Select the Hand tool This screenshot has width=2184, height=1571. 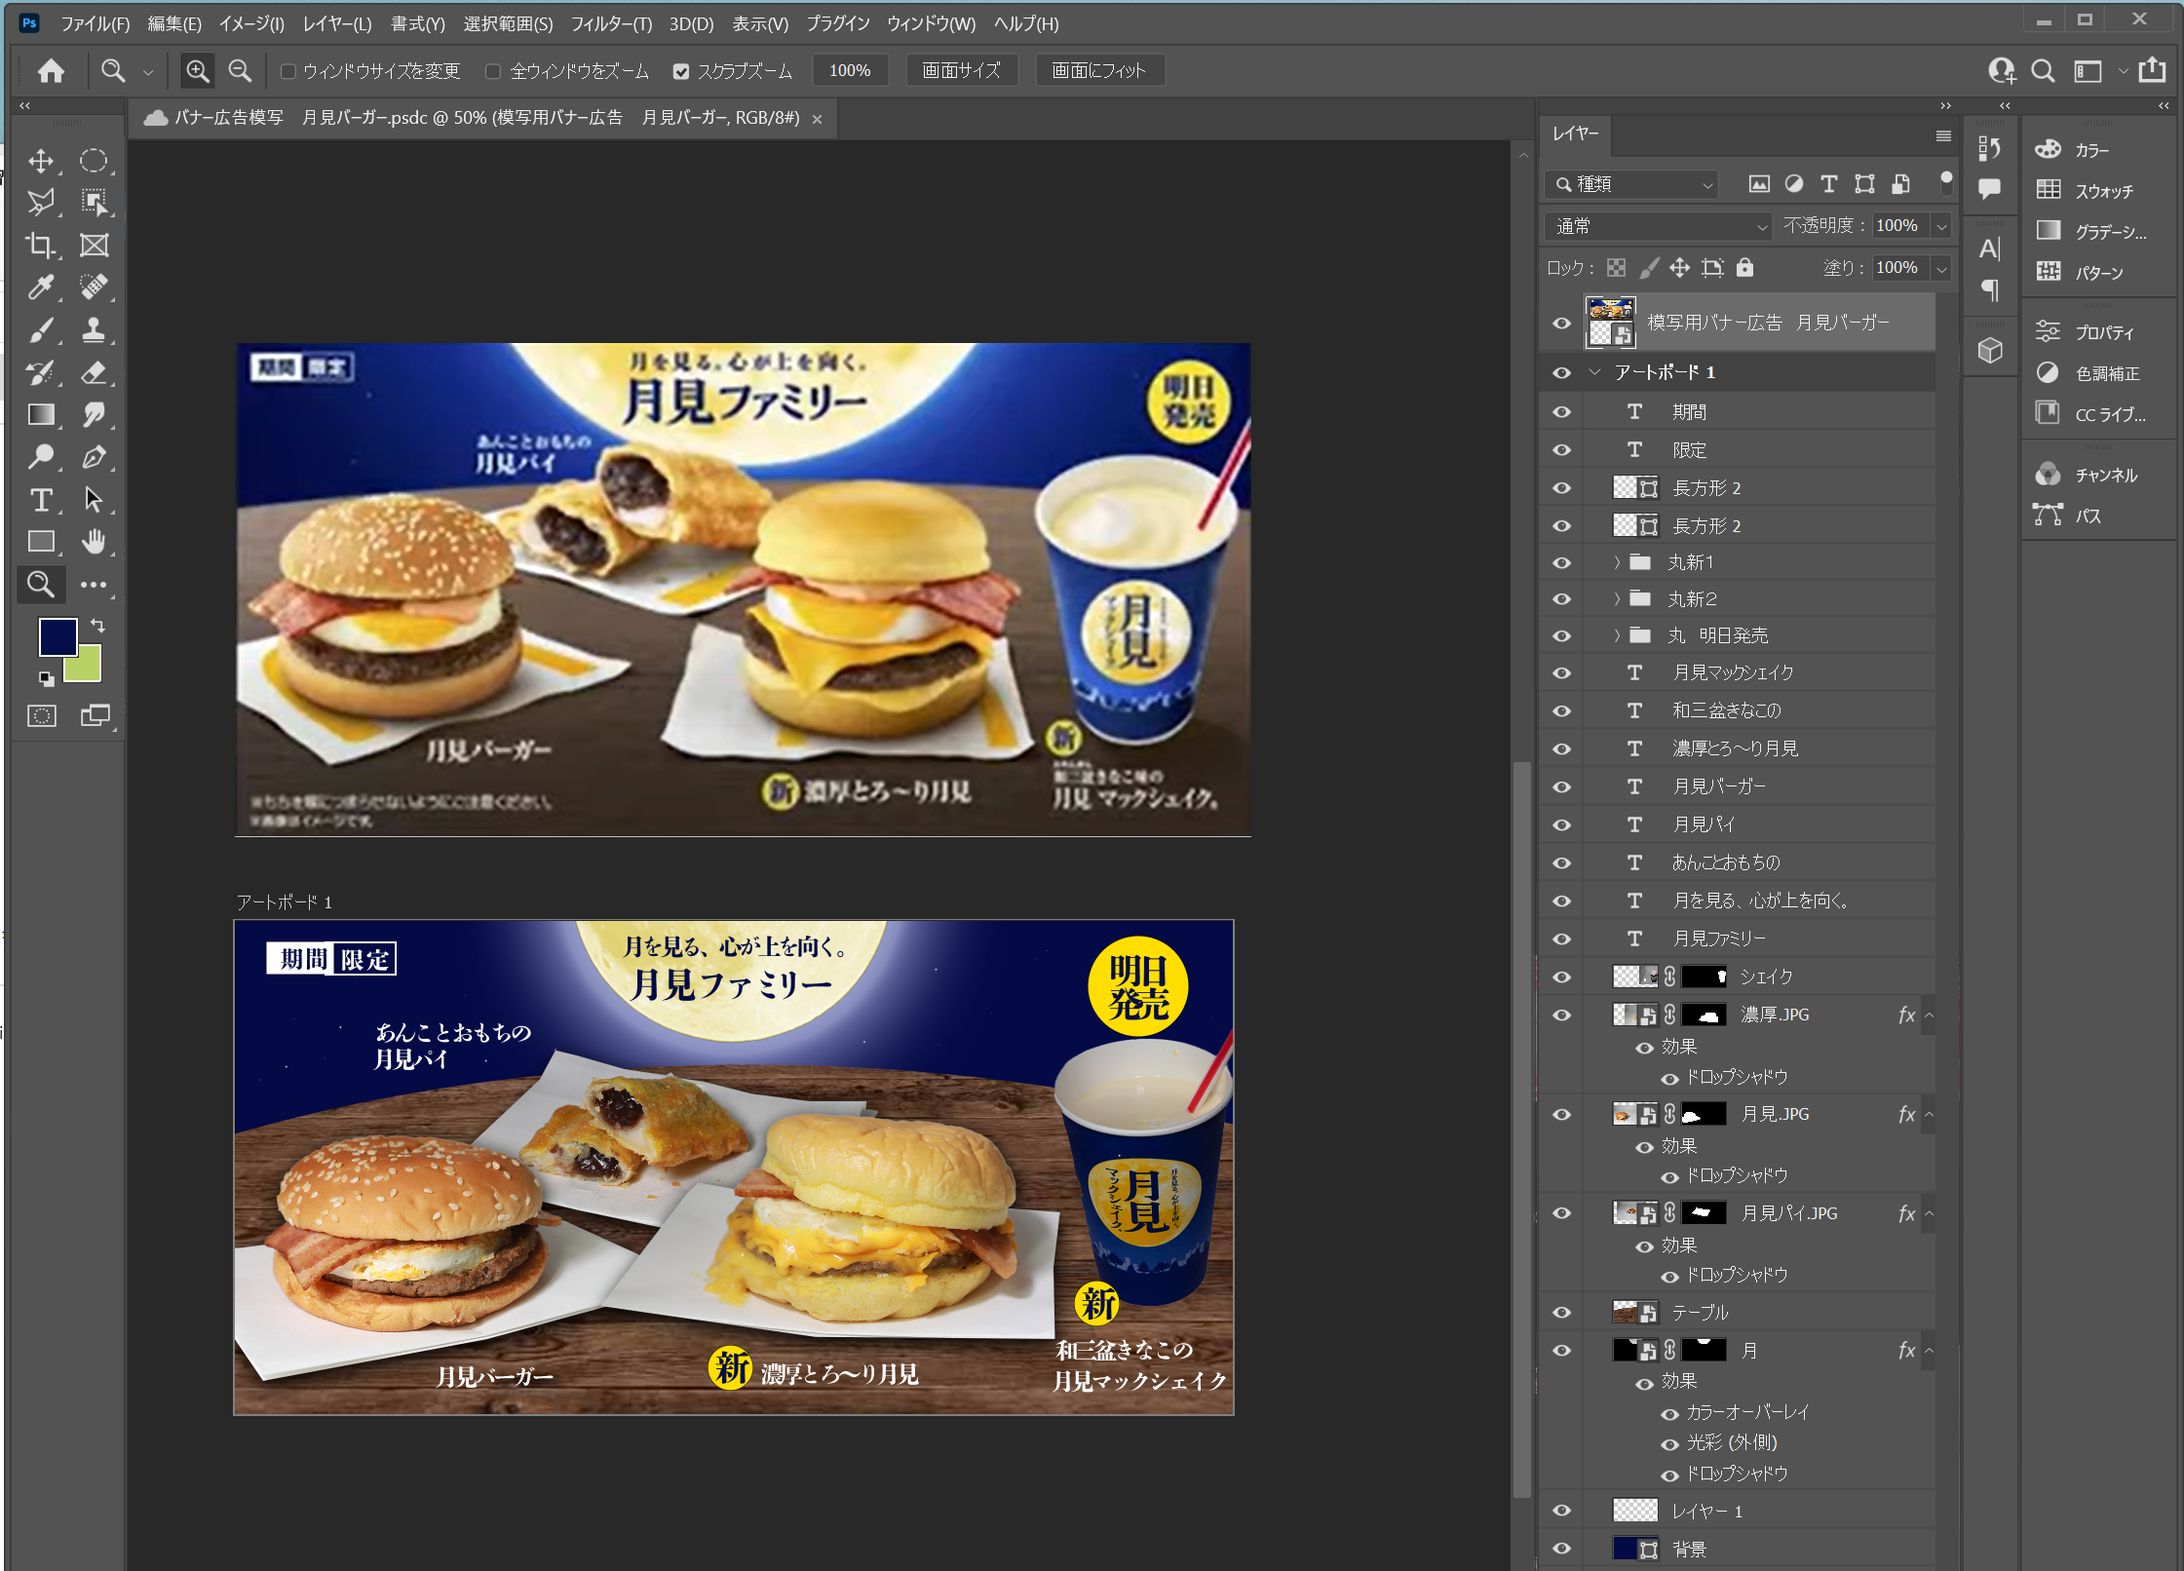pos(94,542)
